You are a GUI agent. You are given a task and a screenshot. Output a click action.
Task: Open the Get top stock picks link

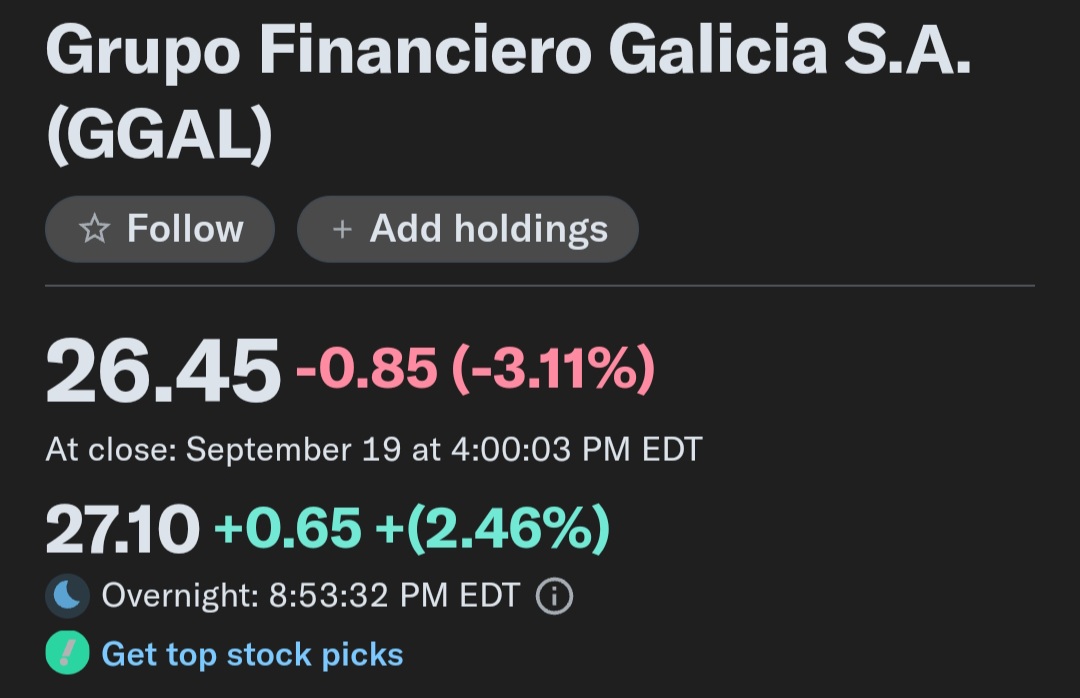(x=252, y=655)
